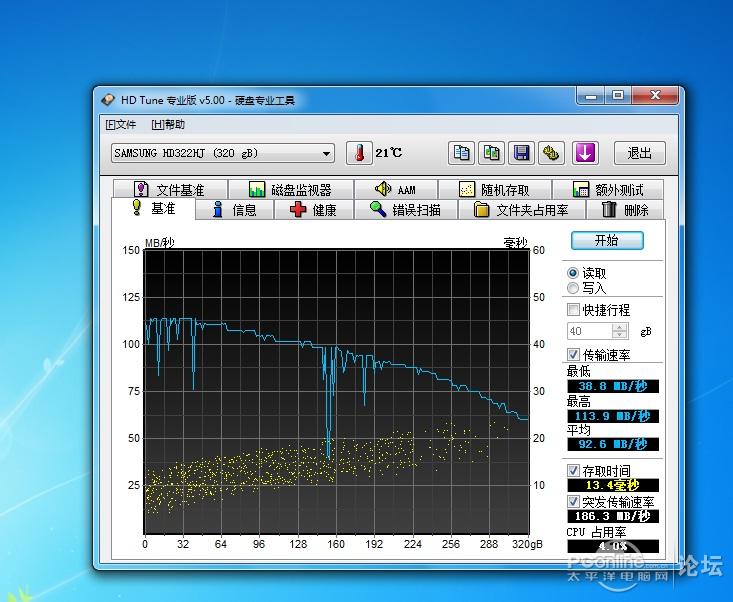Open the 帮助 menu

pyautogui.click(x=168, y=125)
